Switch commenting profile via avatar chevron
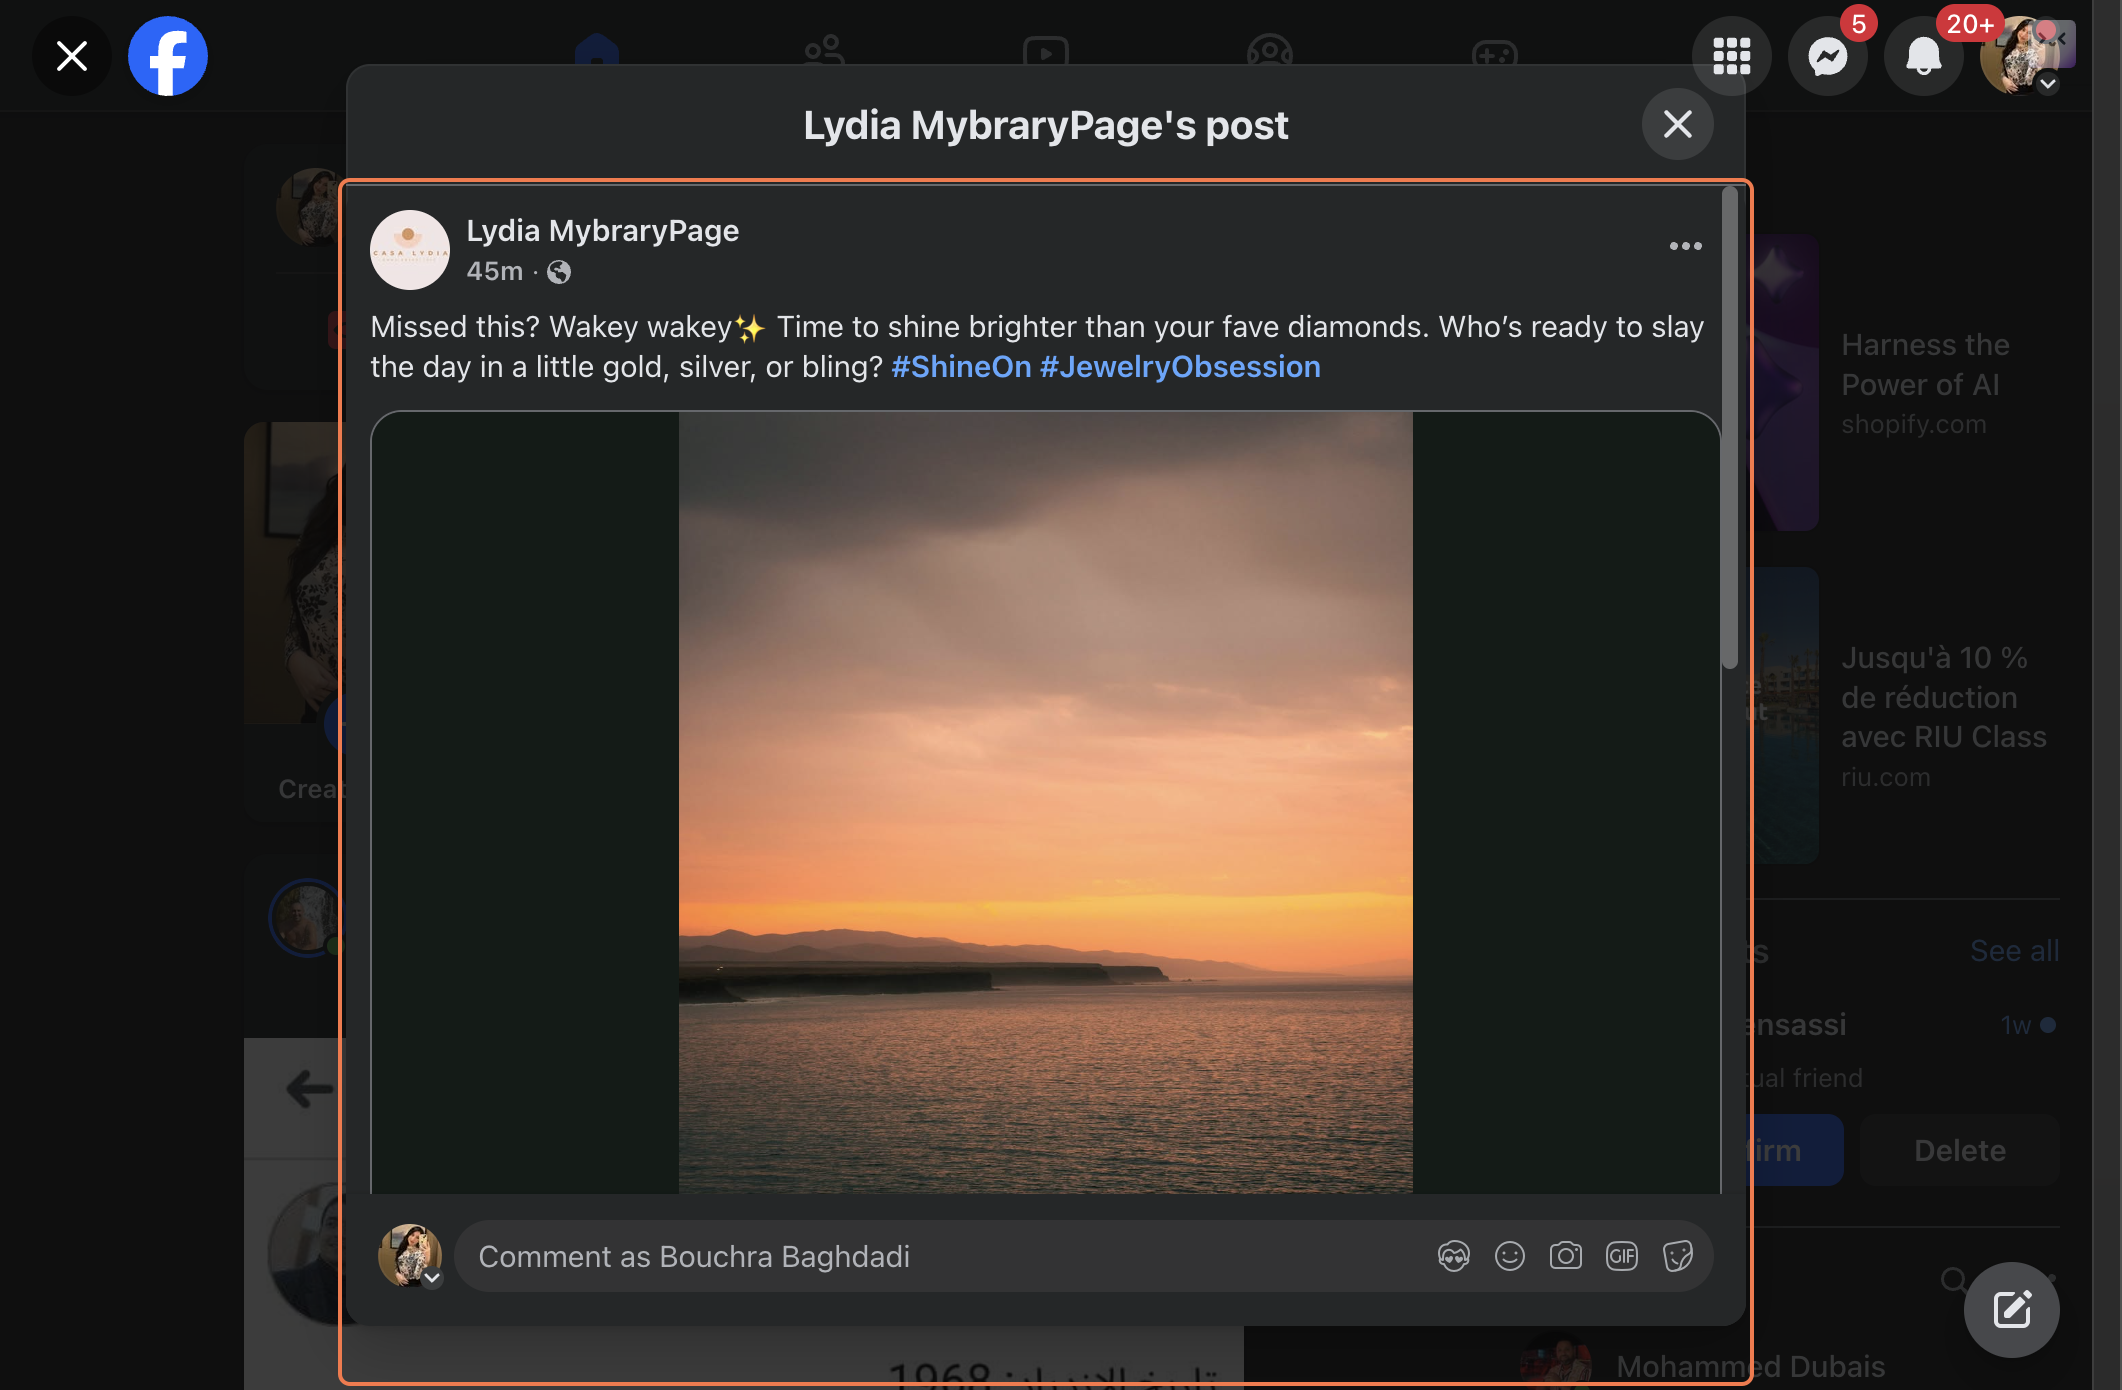2122x1390 pixels. tap(432, 1278)
